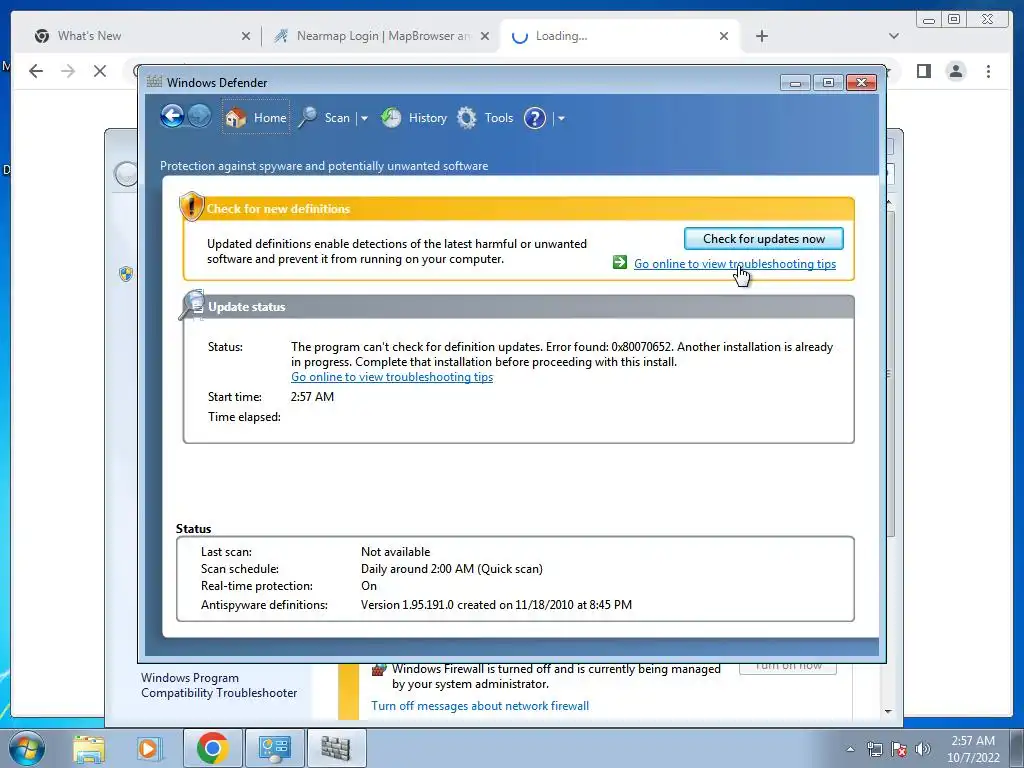Close the Nearmap Login tab
Viewport: 1024px width, 768px height.
(x=485, y=36)
